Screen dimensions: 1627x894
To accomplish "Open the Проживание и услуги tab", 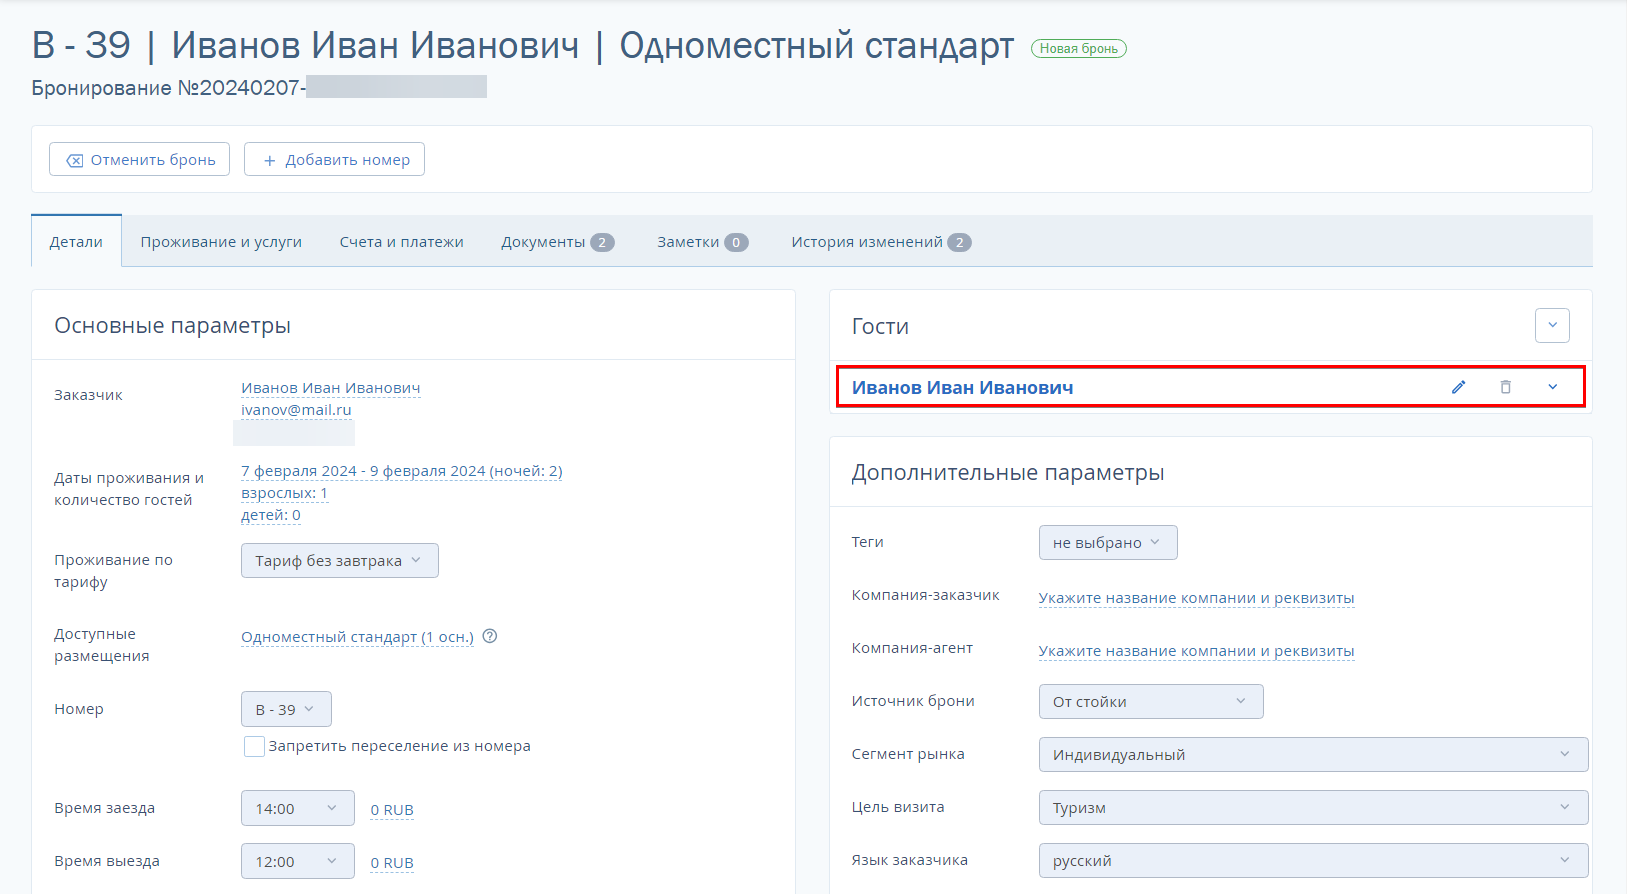I will click(221, 242).
